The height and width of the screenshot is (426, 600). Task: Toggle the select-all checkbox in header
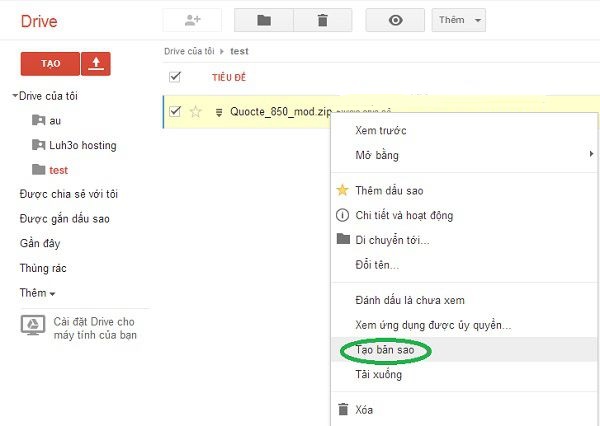175,77
